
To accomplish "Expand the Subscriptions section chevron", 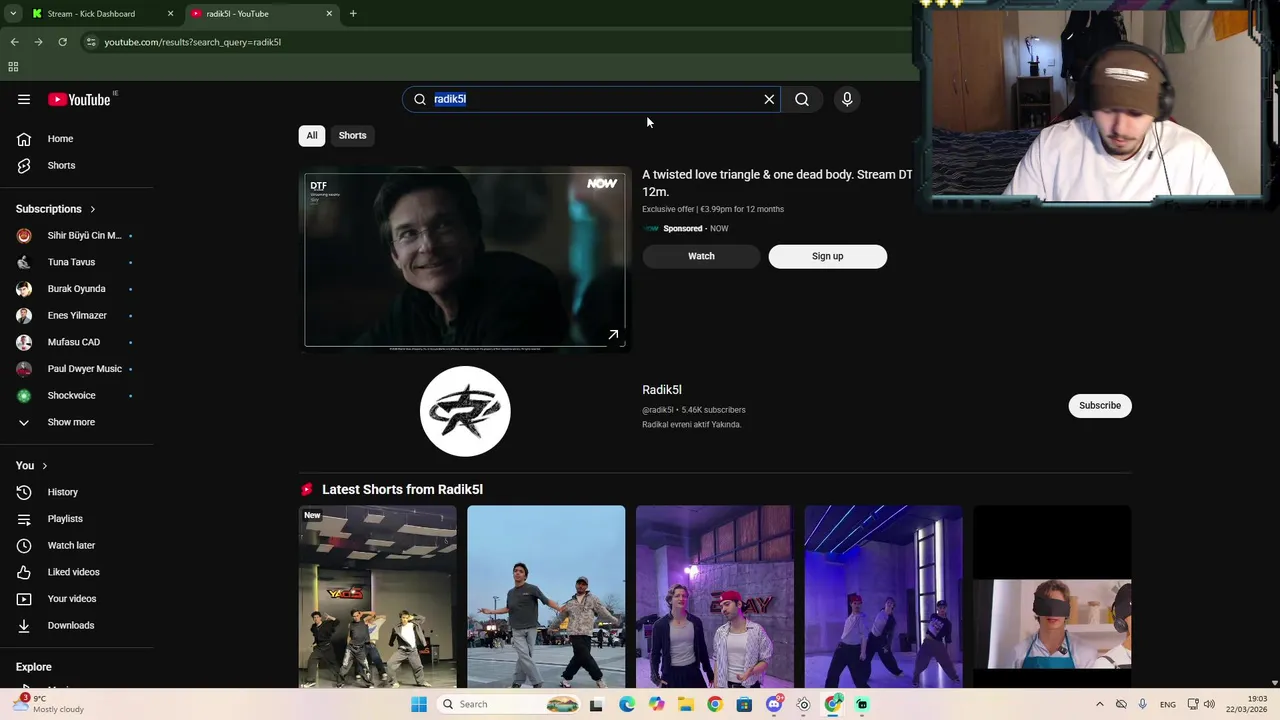I will (93, 209).
